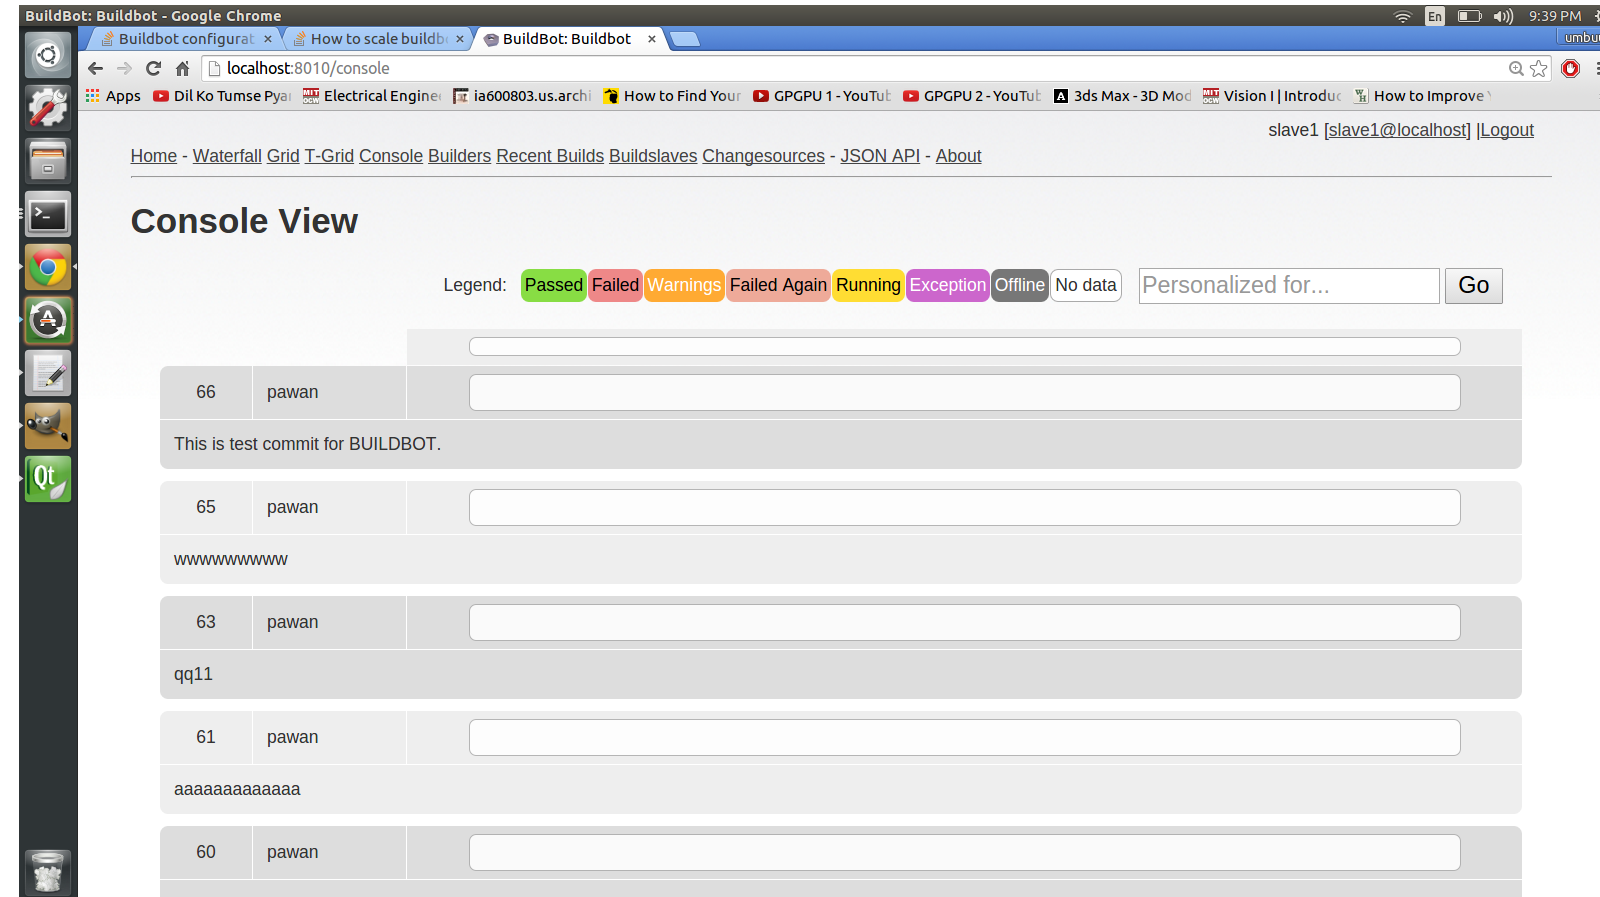Open How to Find Your bookmark

(x=672, y=96)
